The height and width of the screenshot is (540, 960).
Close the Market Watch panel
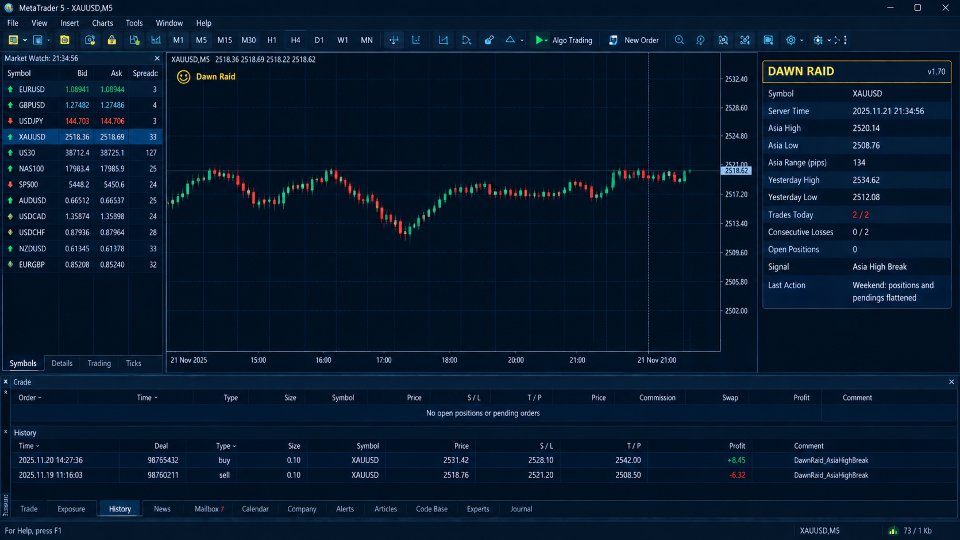[x=157, y=58]
